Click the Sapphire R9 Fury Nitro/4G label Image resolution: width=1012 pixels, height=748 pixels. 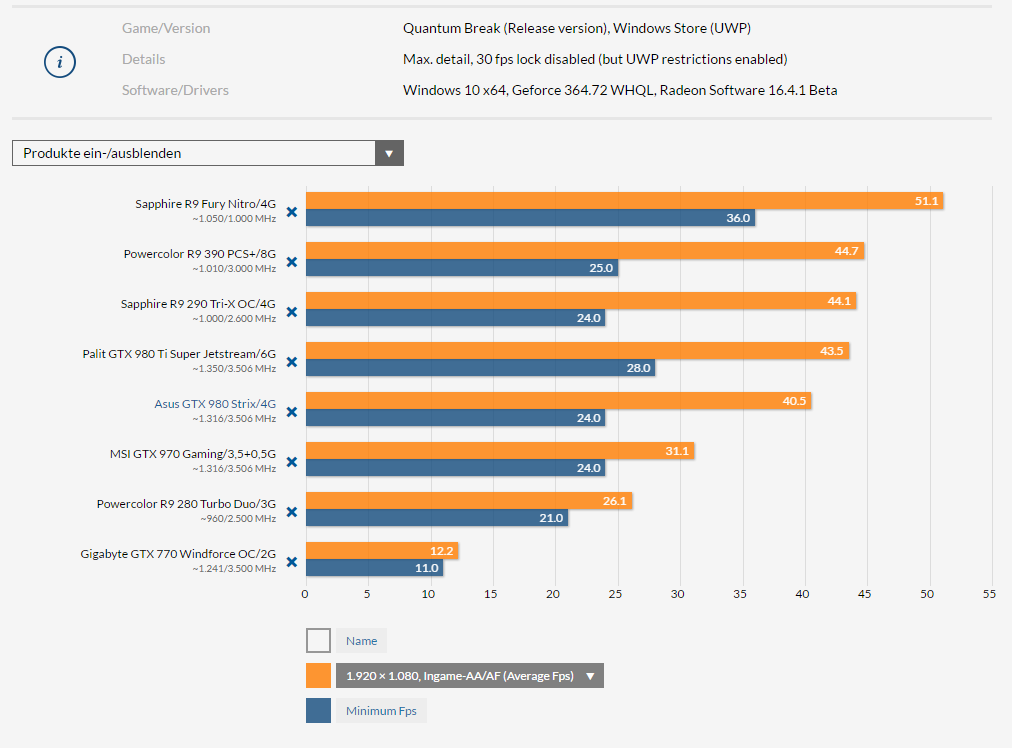point(205,204)
